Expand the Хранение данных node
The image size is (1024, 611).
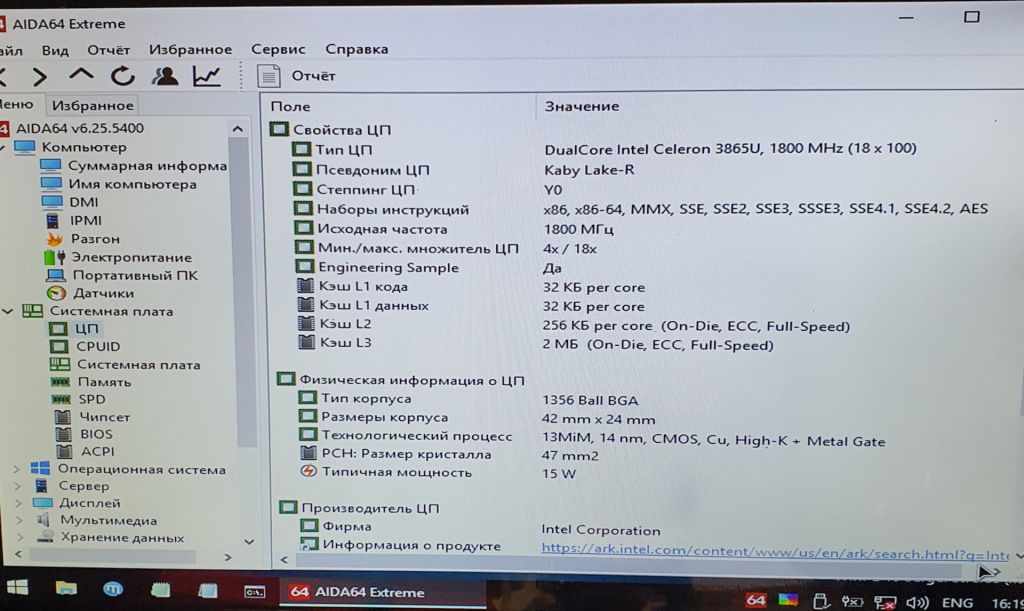point(20,538)
